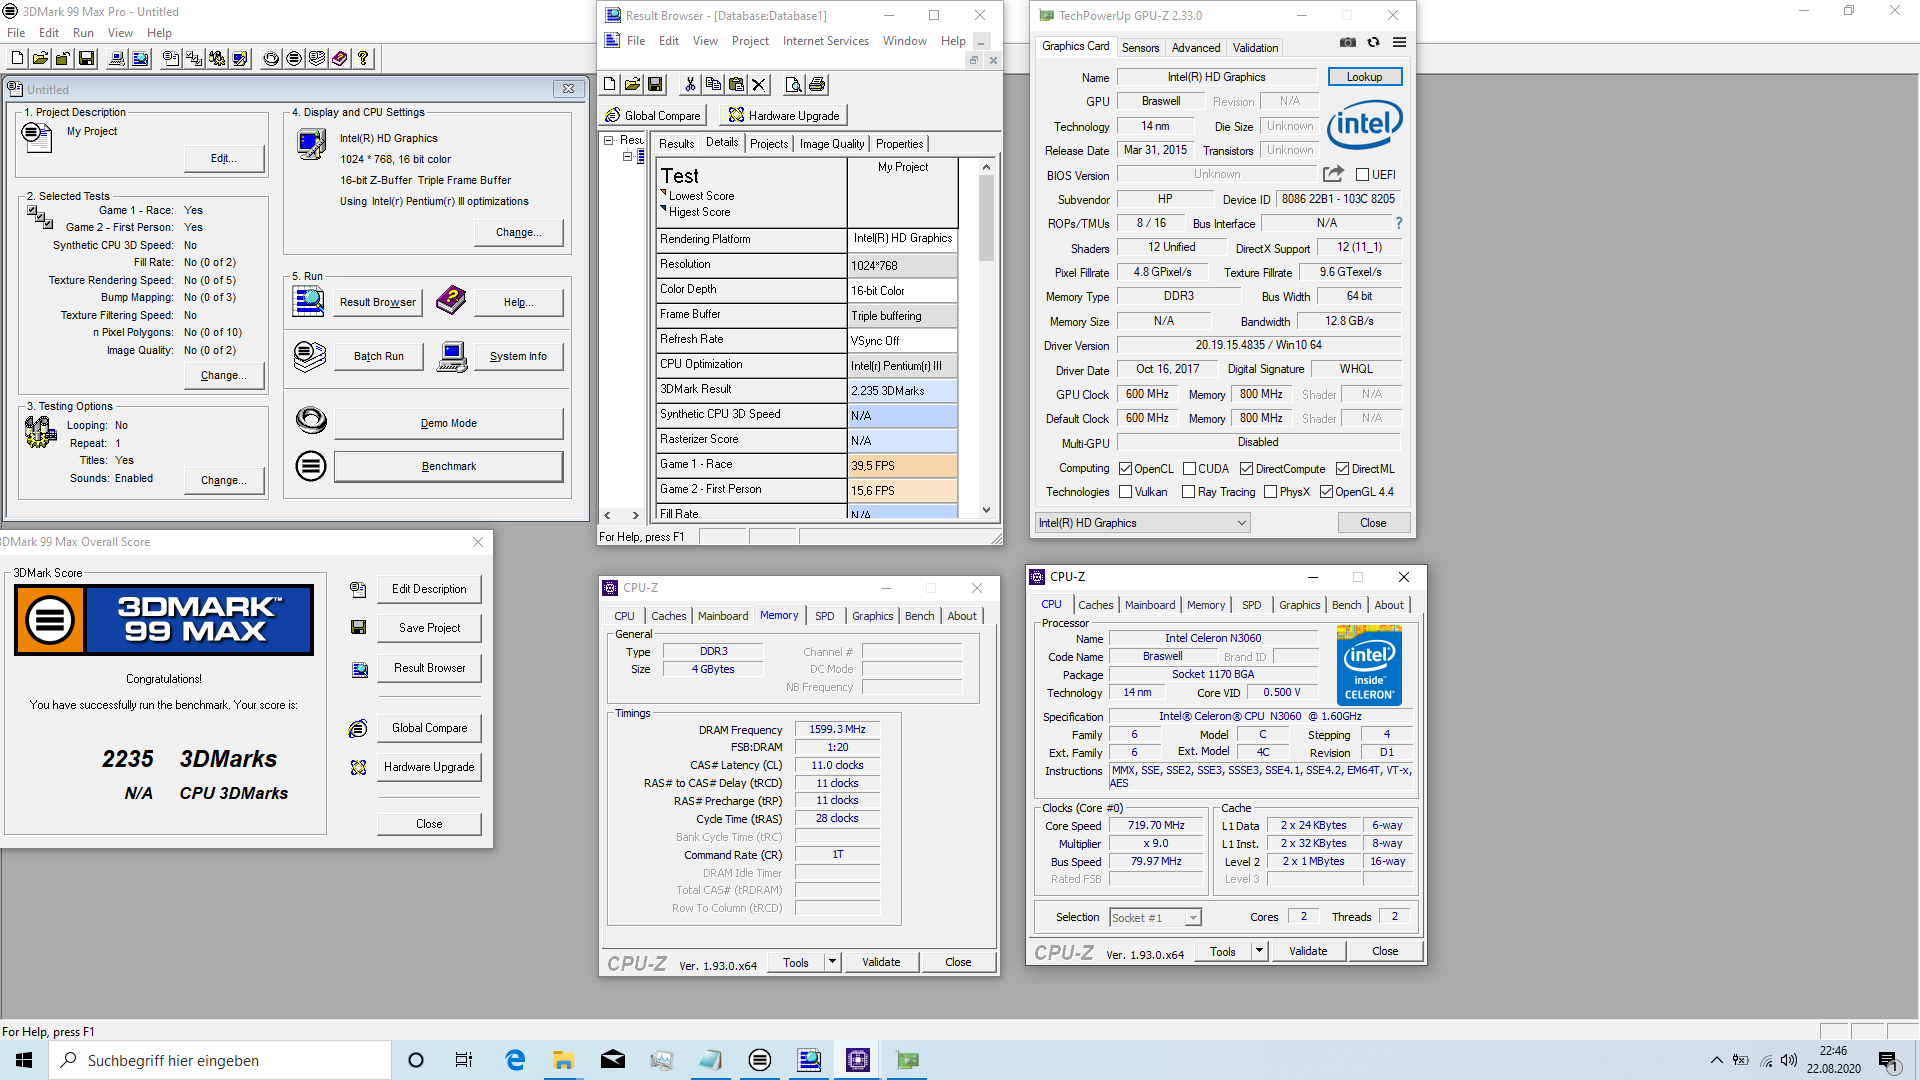
Task: Click the 2.235 3DMarks result cell
Action: coord(902,391)
